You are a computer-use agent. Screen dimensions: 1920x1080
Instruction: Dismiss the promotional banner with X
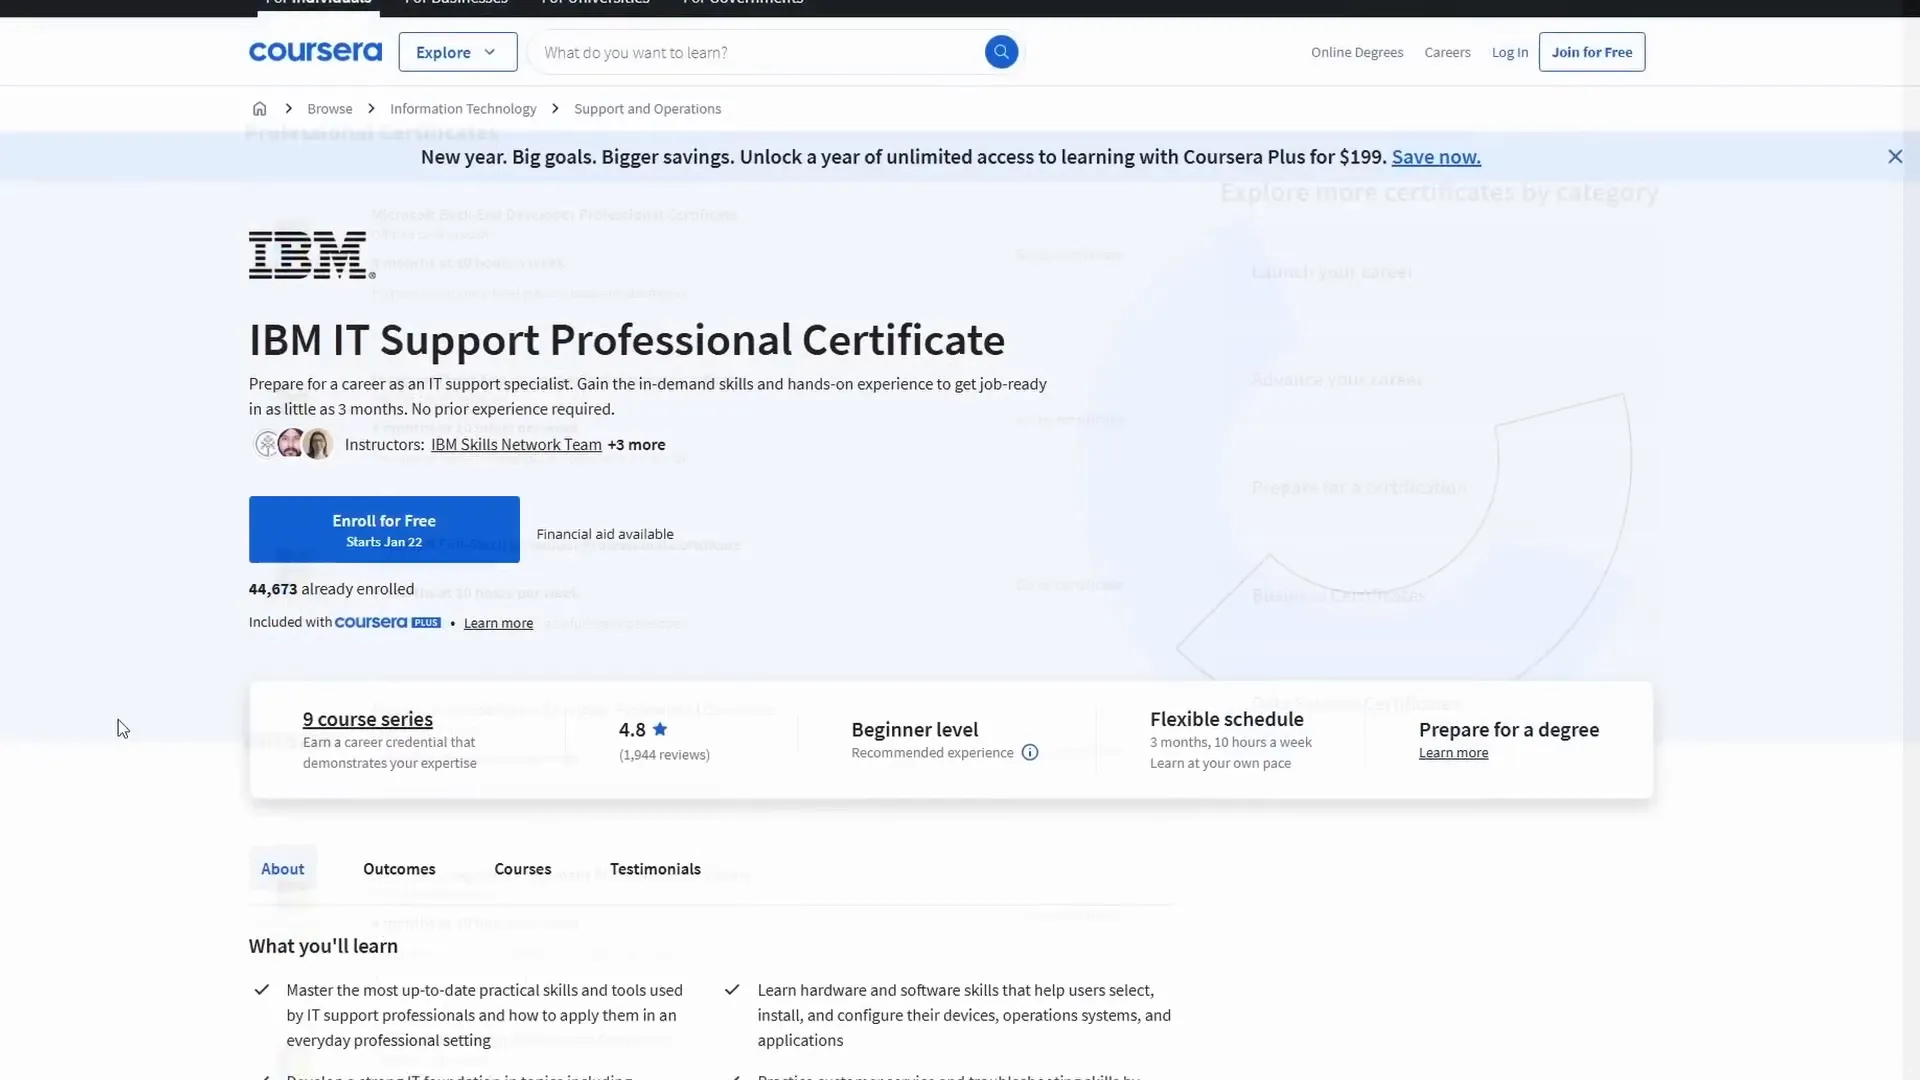1895,156
